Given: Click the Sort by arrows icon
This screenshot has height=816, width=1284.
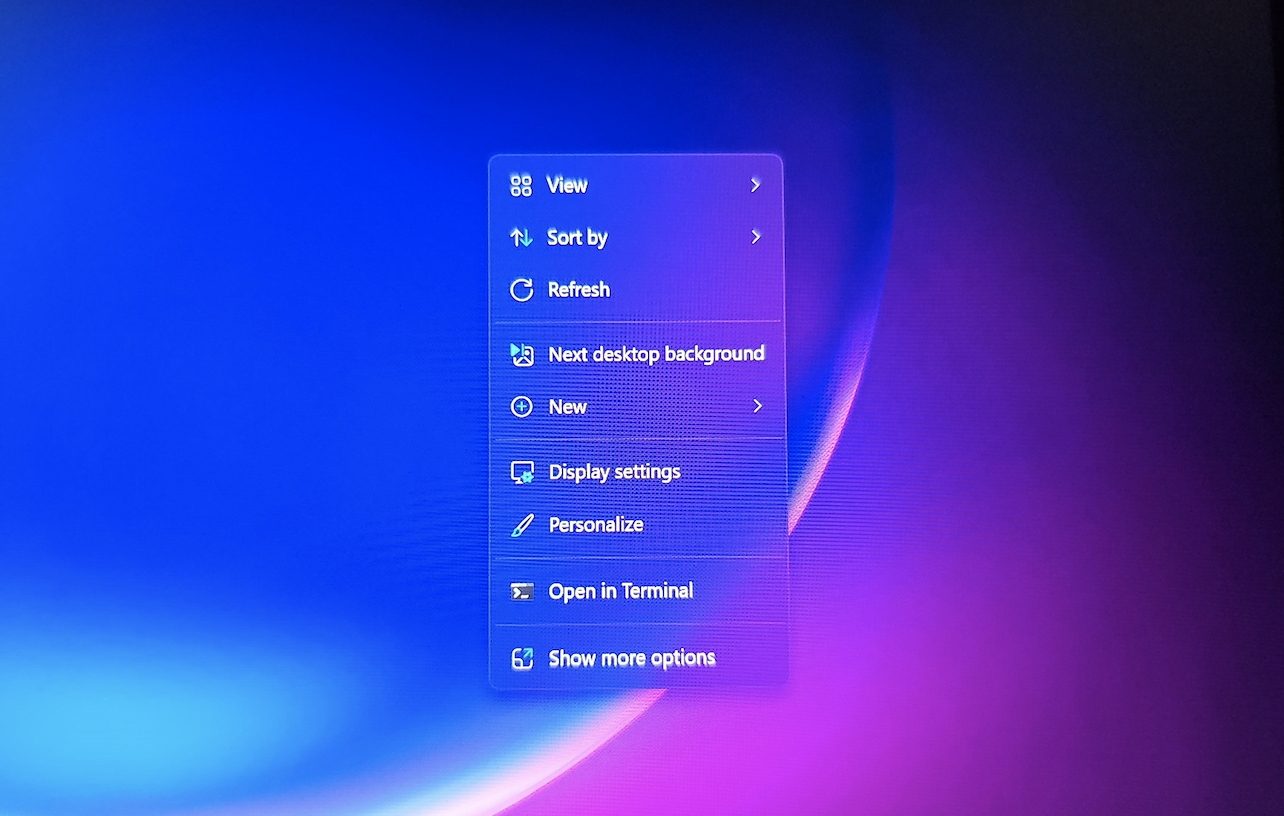Looking at the screenshot, I should [520, 237].
